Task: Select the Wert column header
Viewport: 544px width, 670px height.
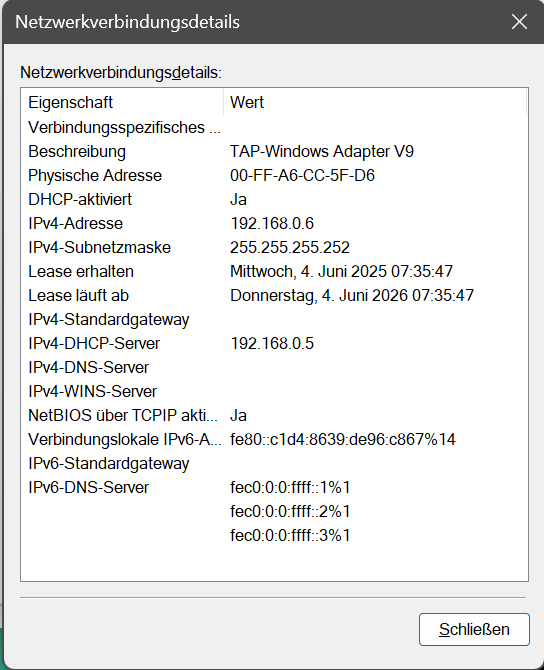Action: (375, 103)
